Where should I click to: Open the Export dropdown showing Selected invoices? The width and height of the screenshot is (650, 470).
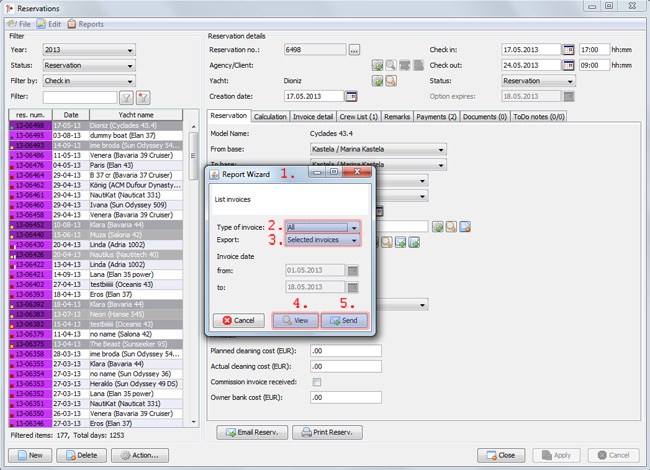pos(323,240)
